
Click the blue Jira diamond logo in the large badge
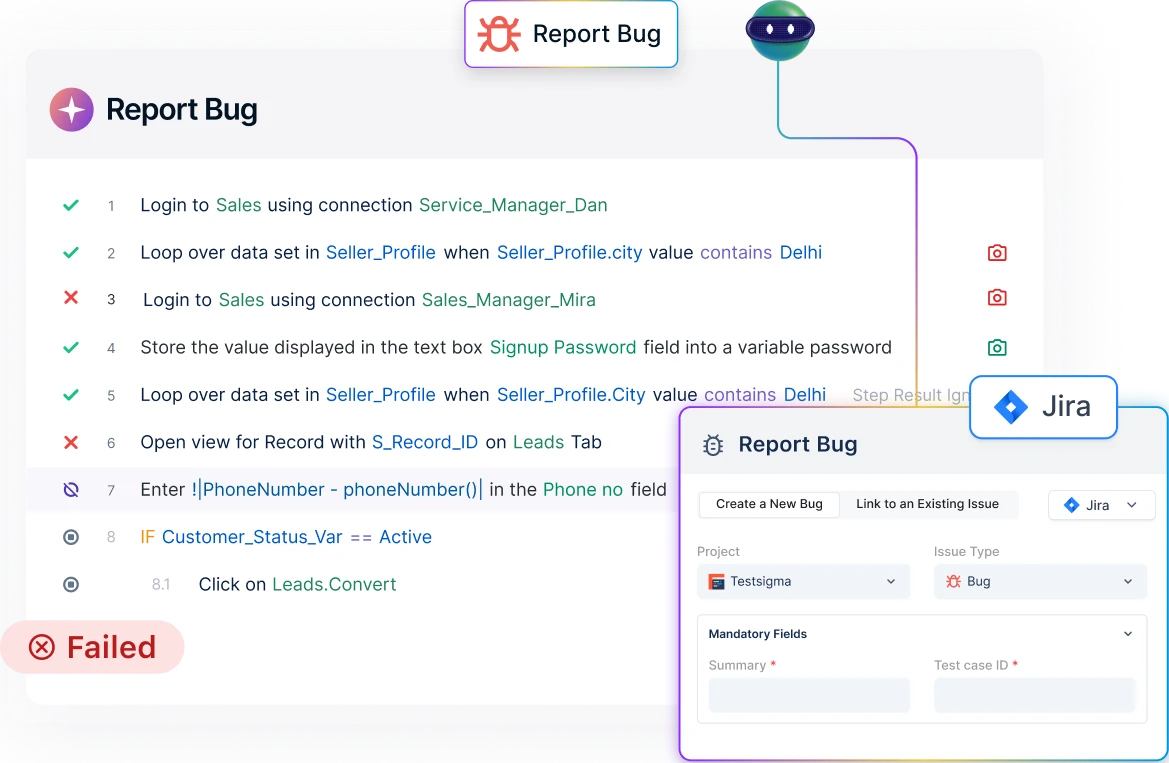pyautogui.click(x=1011, y=407)
